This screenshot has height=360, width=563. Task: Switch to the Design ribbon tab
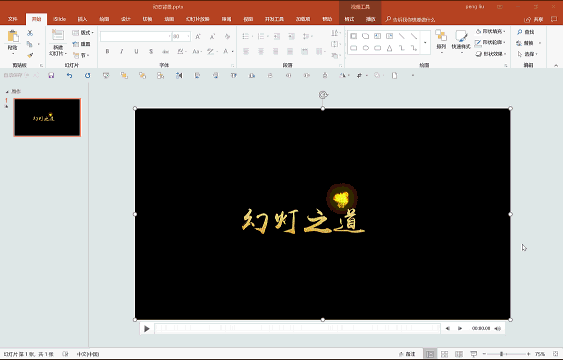(126, 19)
